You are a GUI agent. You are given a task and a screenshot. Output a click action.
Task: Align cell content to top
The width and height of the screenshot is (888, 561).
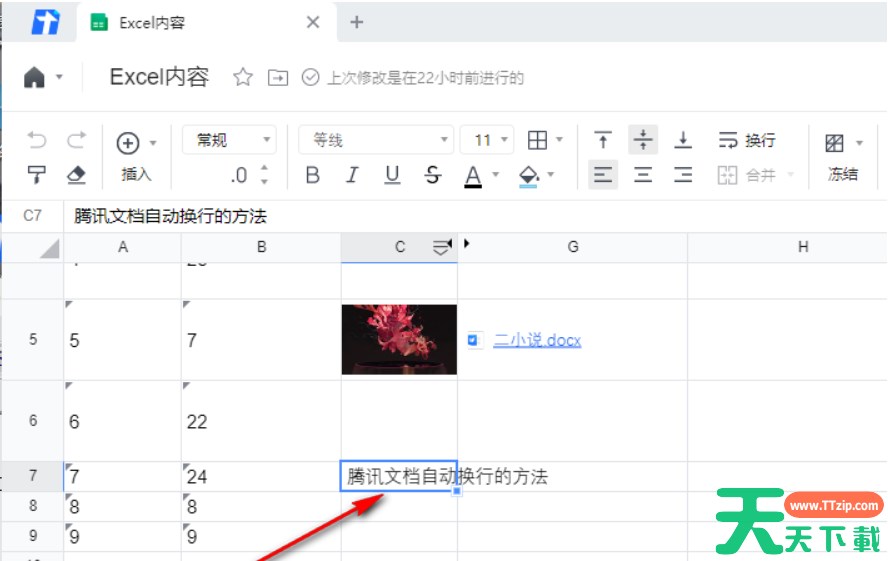(603, 140)
